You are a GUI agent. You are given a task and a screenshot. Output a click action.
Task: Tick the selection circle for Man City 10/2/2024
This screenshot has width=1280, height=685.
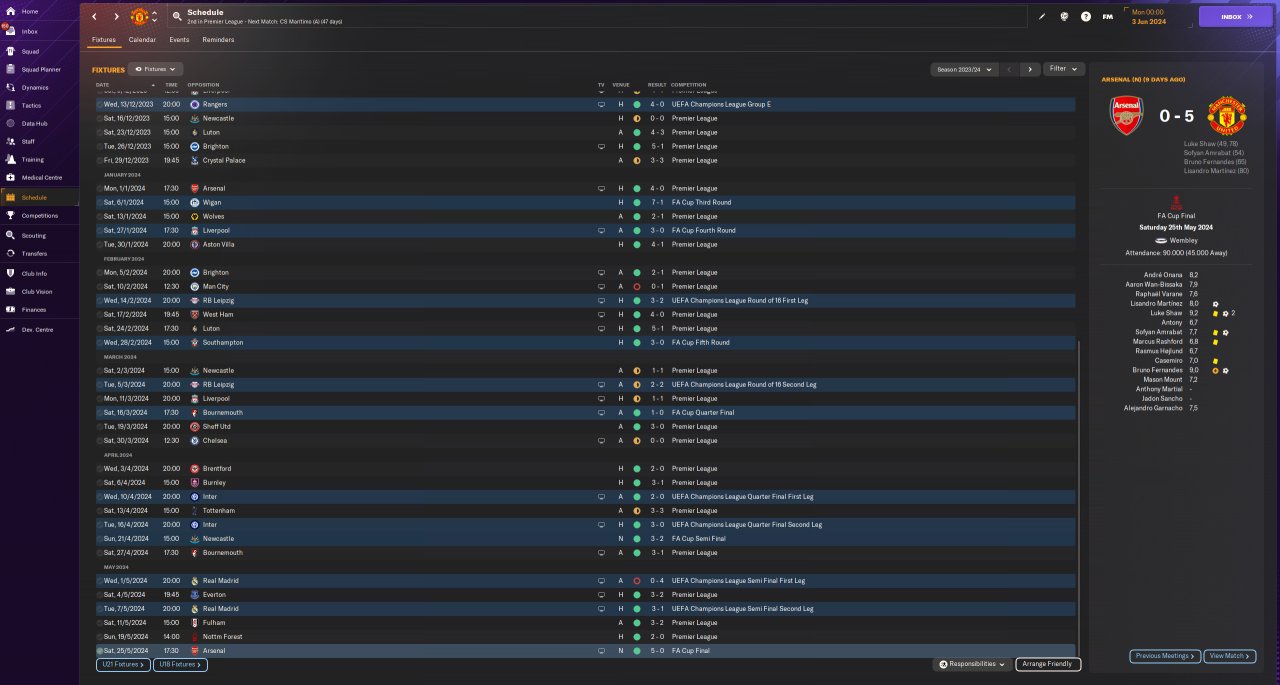(100, 286)
